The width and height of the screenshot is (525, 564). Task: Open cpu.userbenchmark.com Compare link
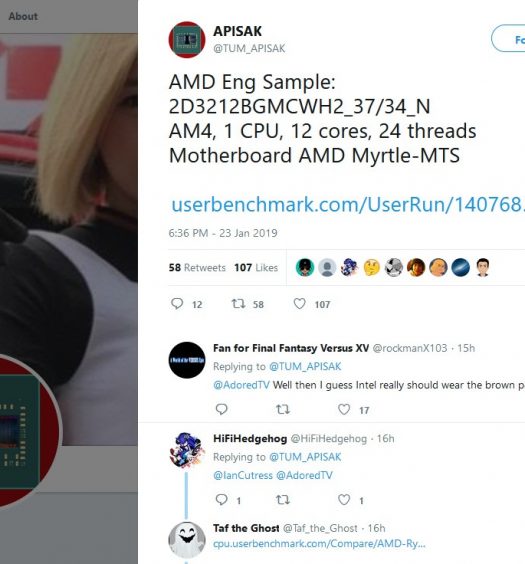319,544
